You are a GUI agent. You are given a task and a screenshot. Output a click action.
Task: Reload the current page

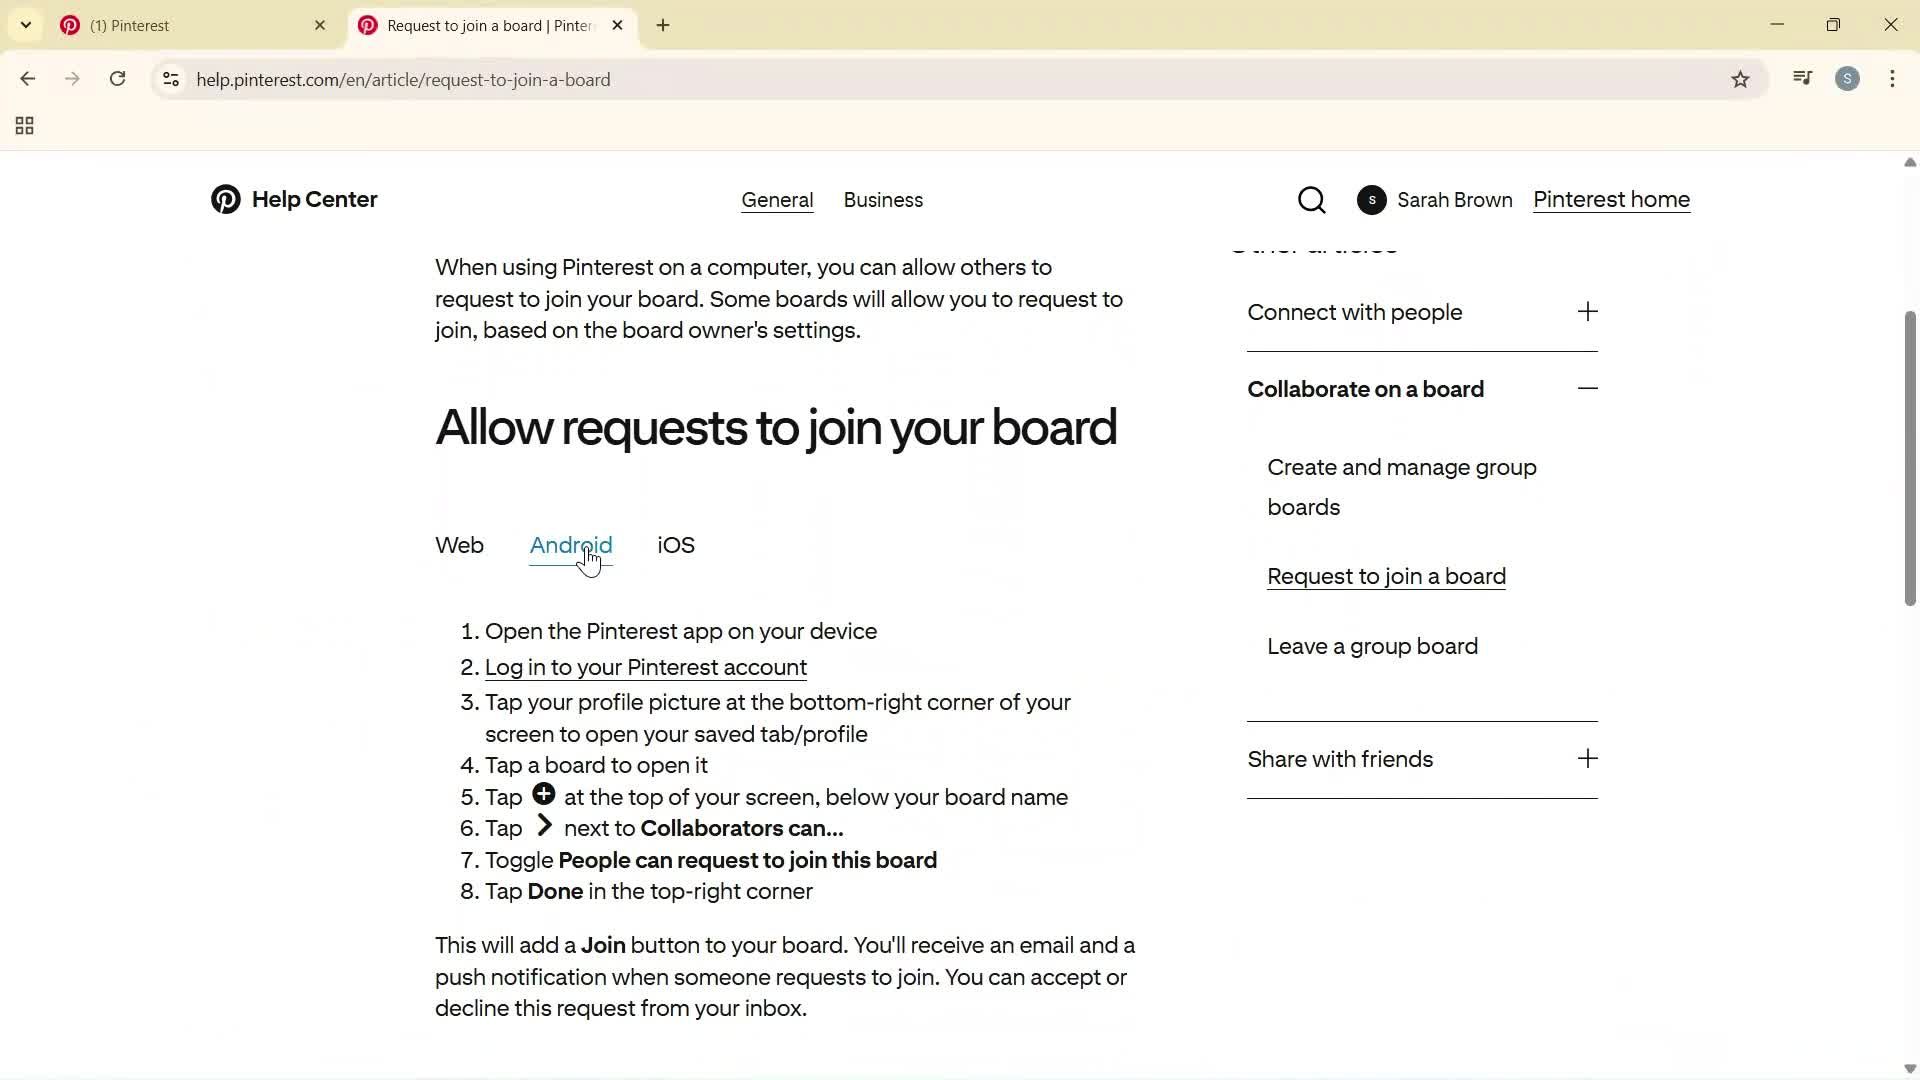tap(117, 79)
